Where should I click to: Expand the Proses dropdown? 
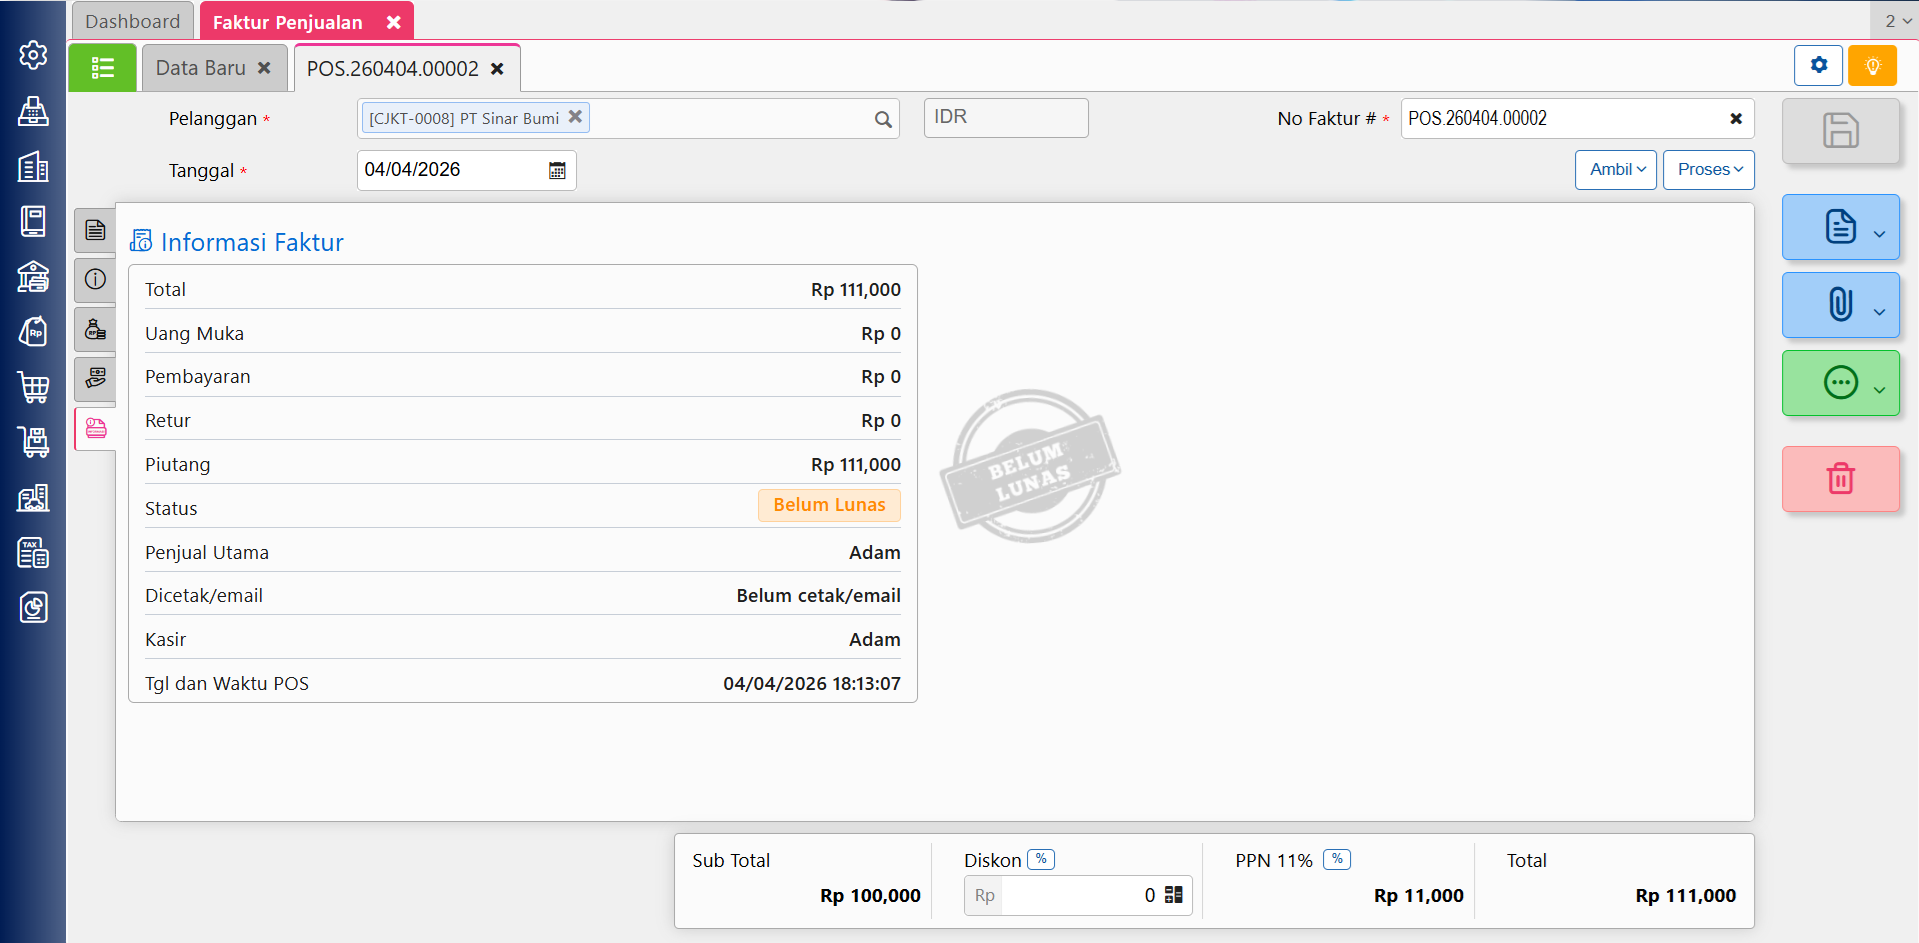(x=1708, y=170)
